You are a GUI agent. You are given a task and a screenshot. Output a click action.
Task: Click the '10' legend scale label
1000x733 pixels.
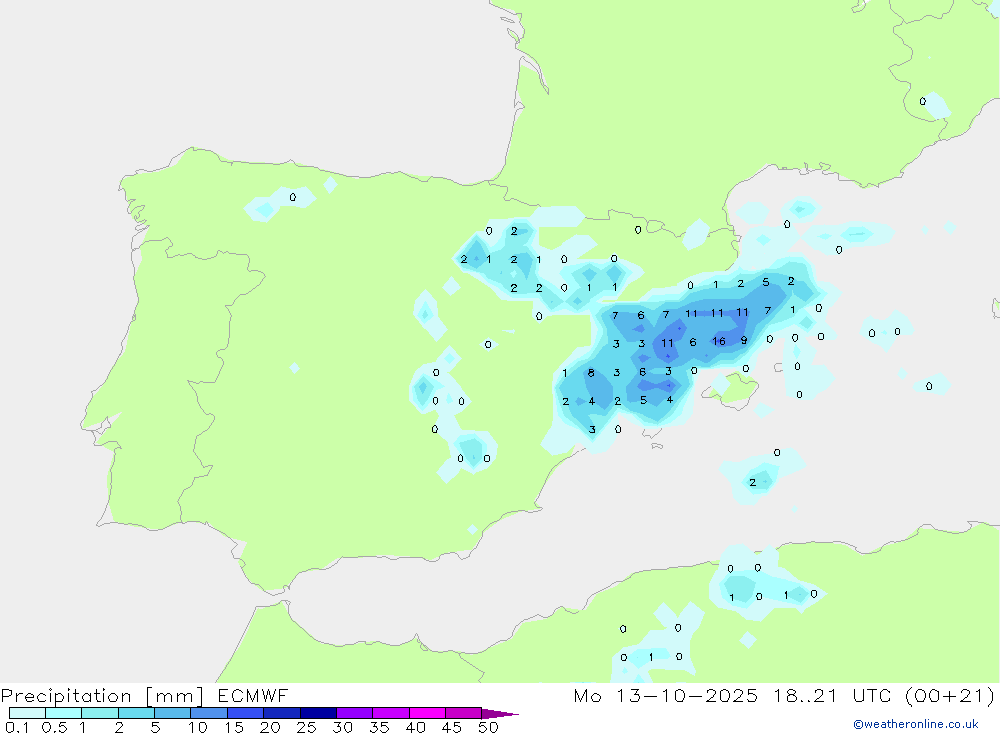[x=198, y=727]
